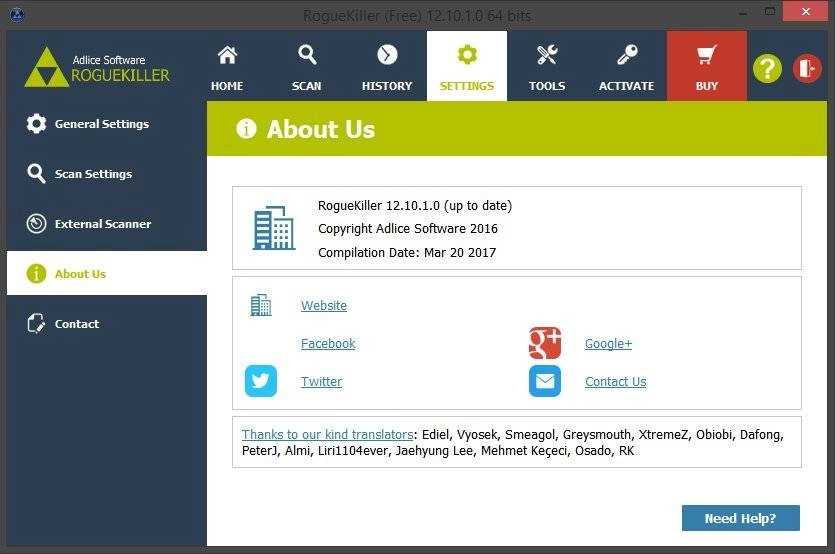The height and width of the screenshot is (554, 835).
Task: Click the Compilation Date Mar 20 2017 text
Action: pos(407,252)
